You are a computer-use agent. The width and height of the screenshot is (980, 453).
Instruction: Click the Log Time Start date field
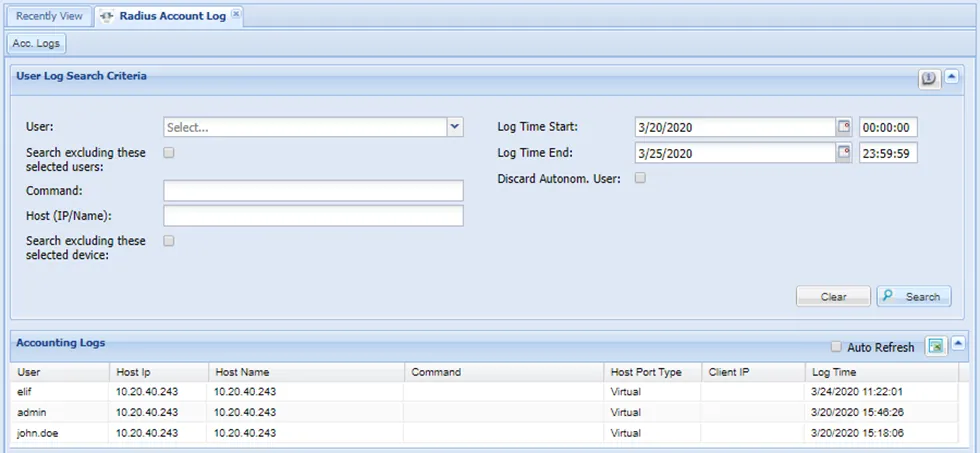(x=735, y=127)
